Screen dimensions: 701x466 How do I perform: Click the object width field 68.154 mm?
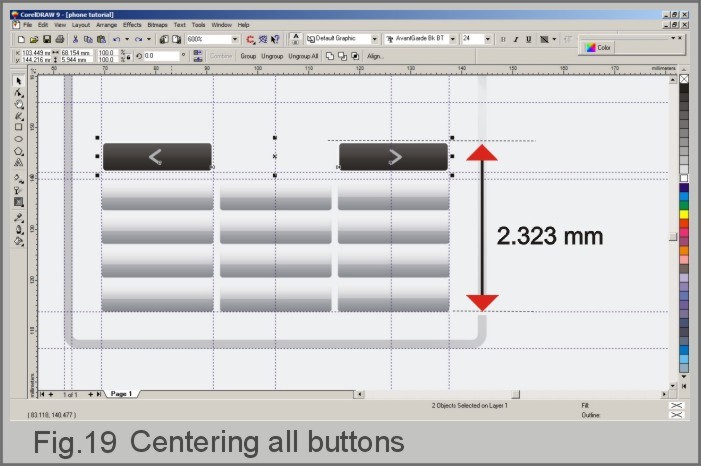tap(76, 53)
